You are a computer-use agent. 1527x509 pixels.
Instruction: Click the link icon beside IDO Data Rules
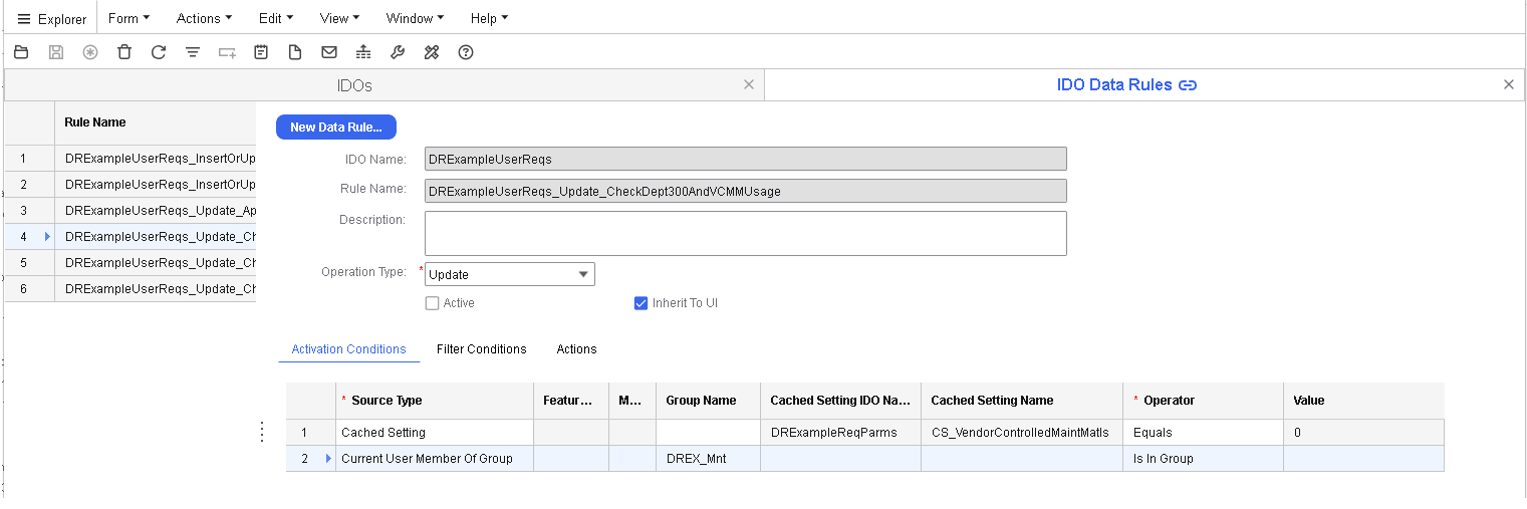1188,86
